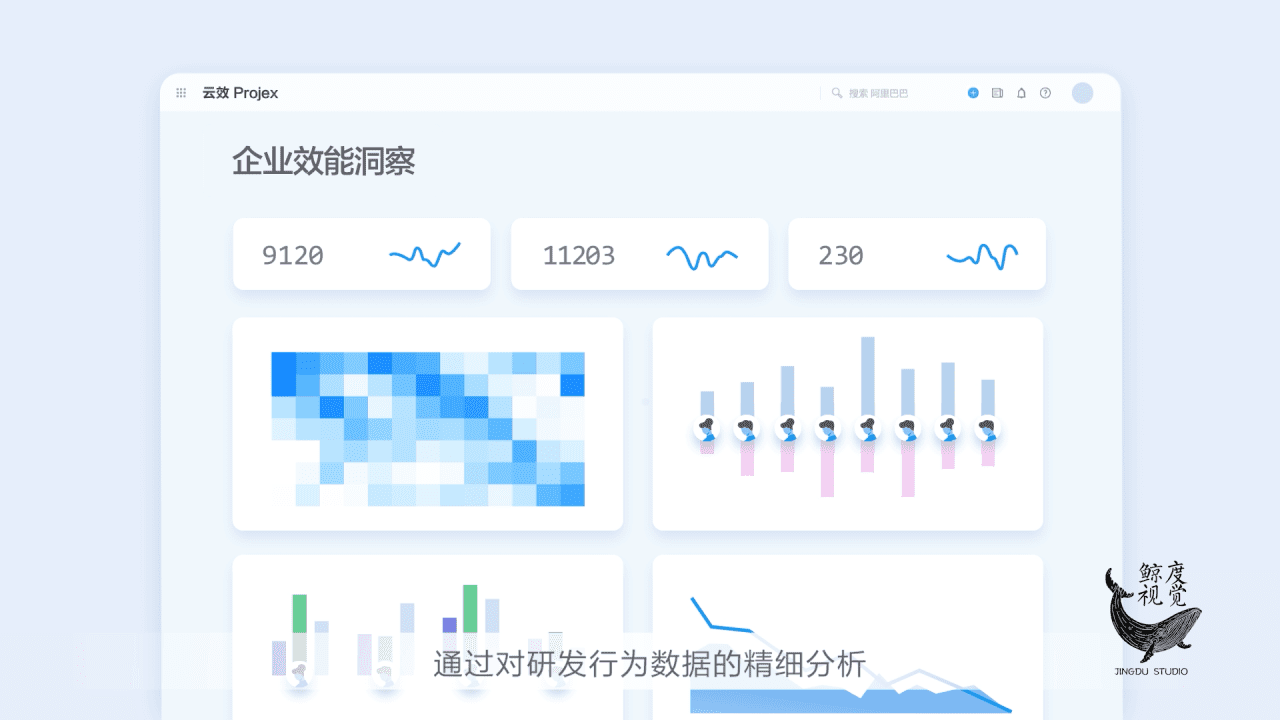Screen dimensions: 1280x720
Task: Click the 云效 Projex logo title
Action: [x=240, y=93]
